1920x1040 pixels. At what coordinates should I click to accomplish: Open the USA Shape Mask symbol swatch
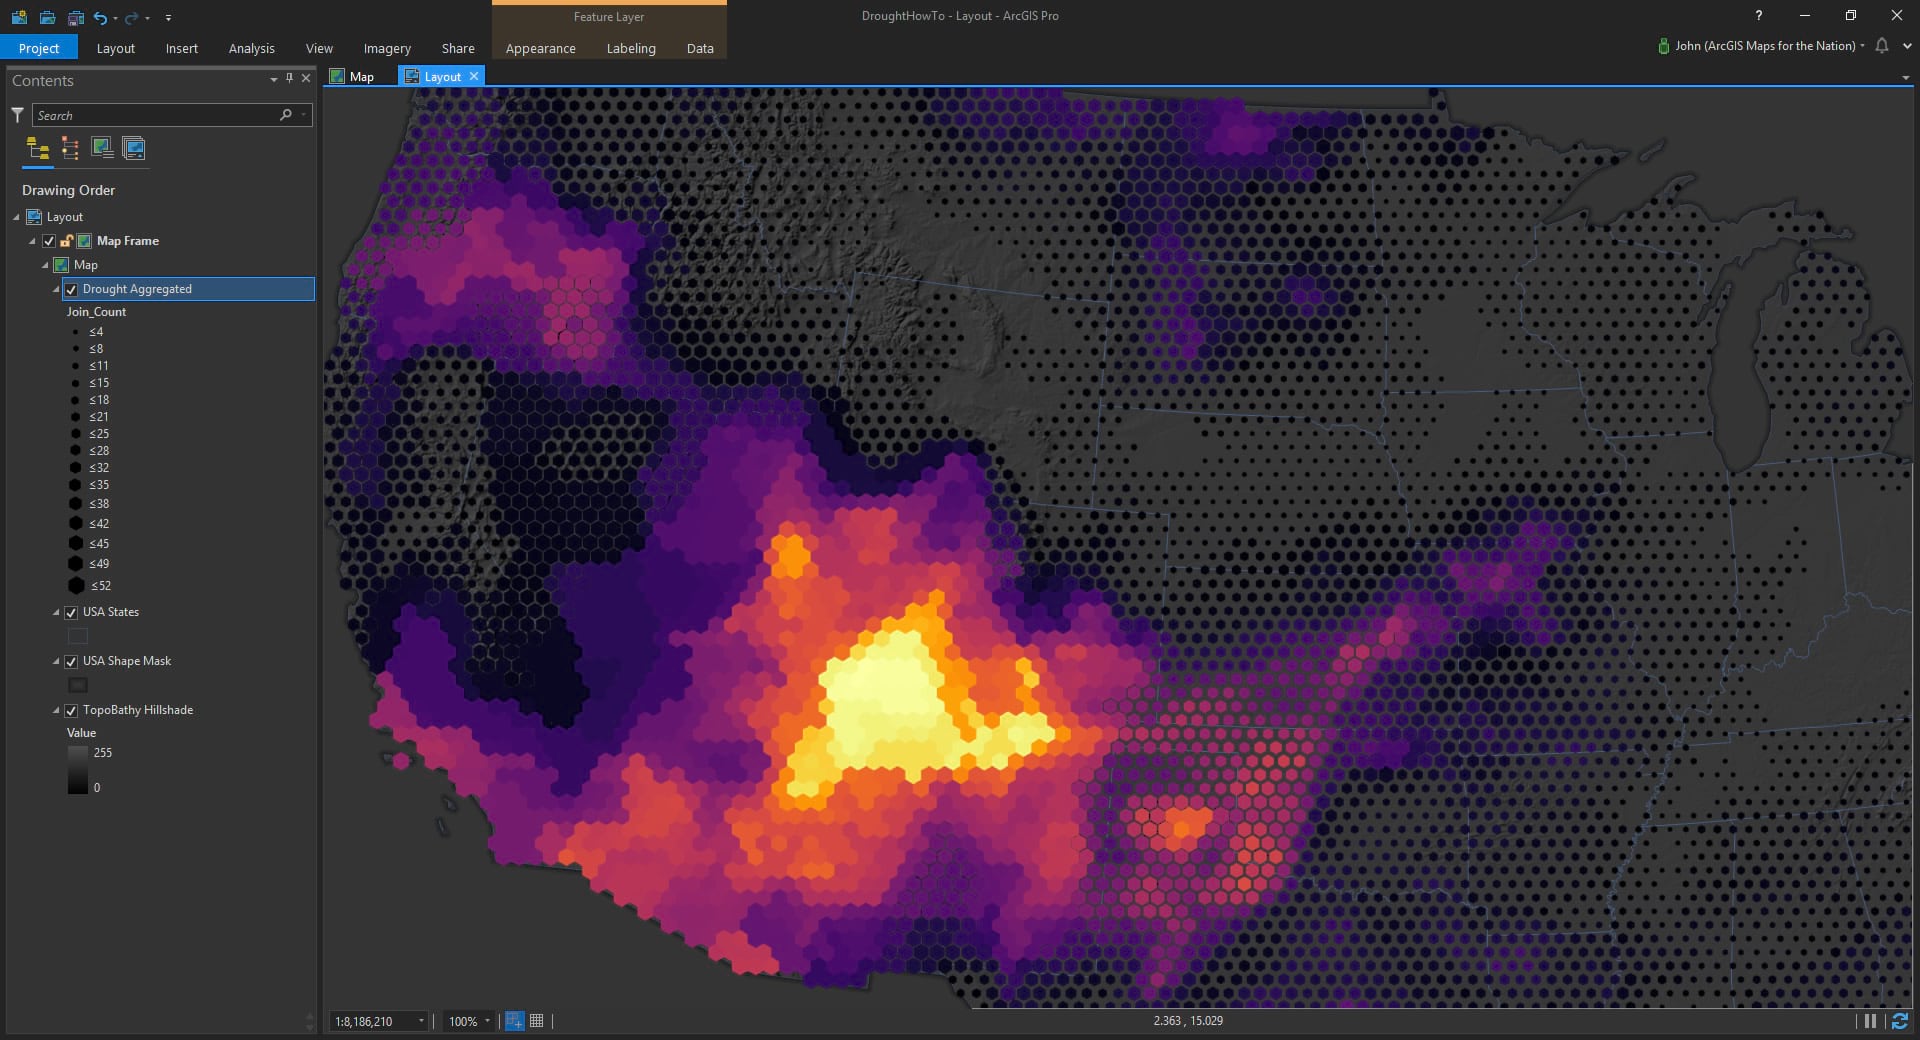coord(78,685)
